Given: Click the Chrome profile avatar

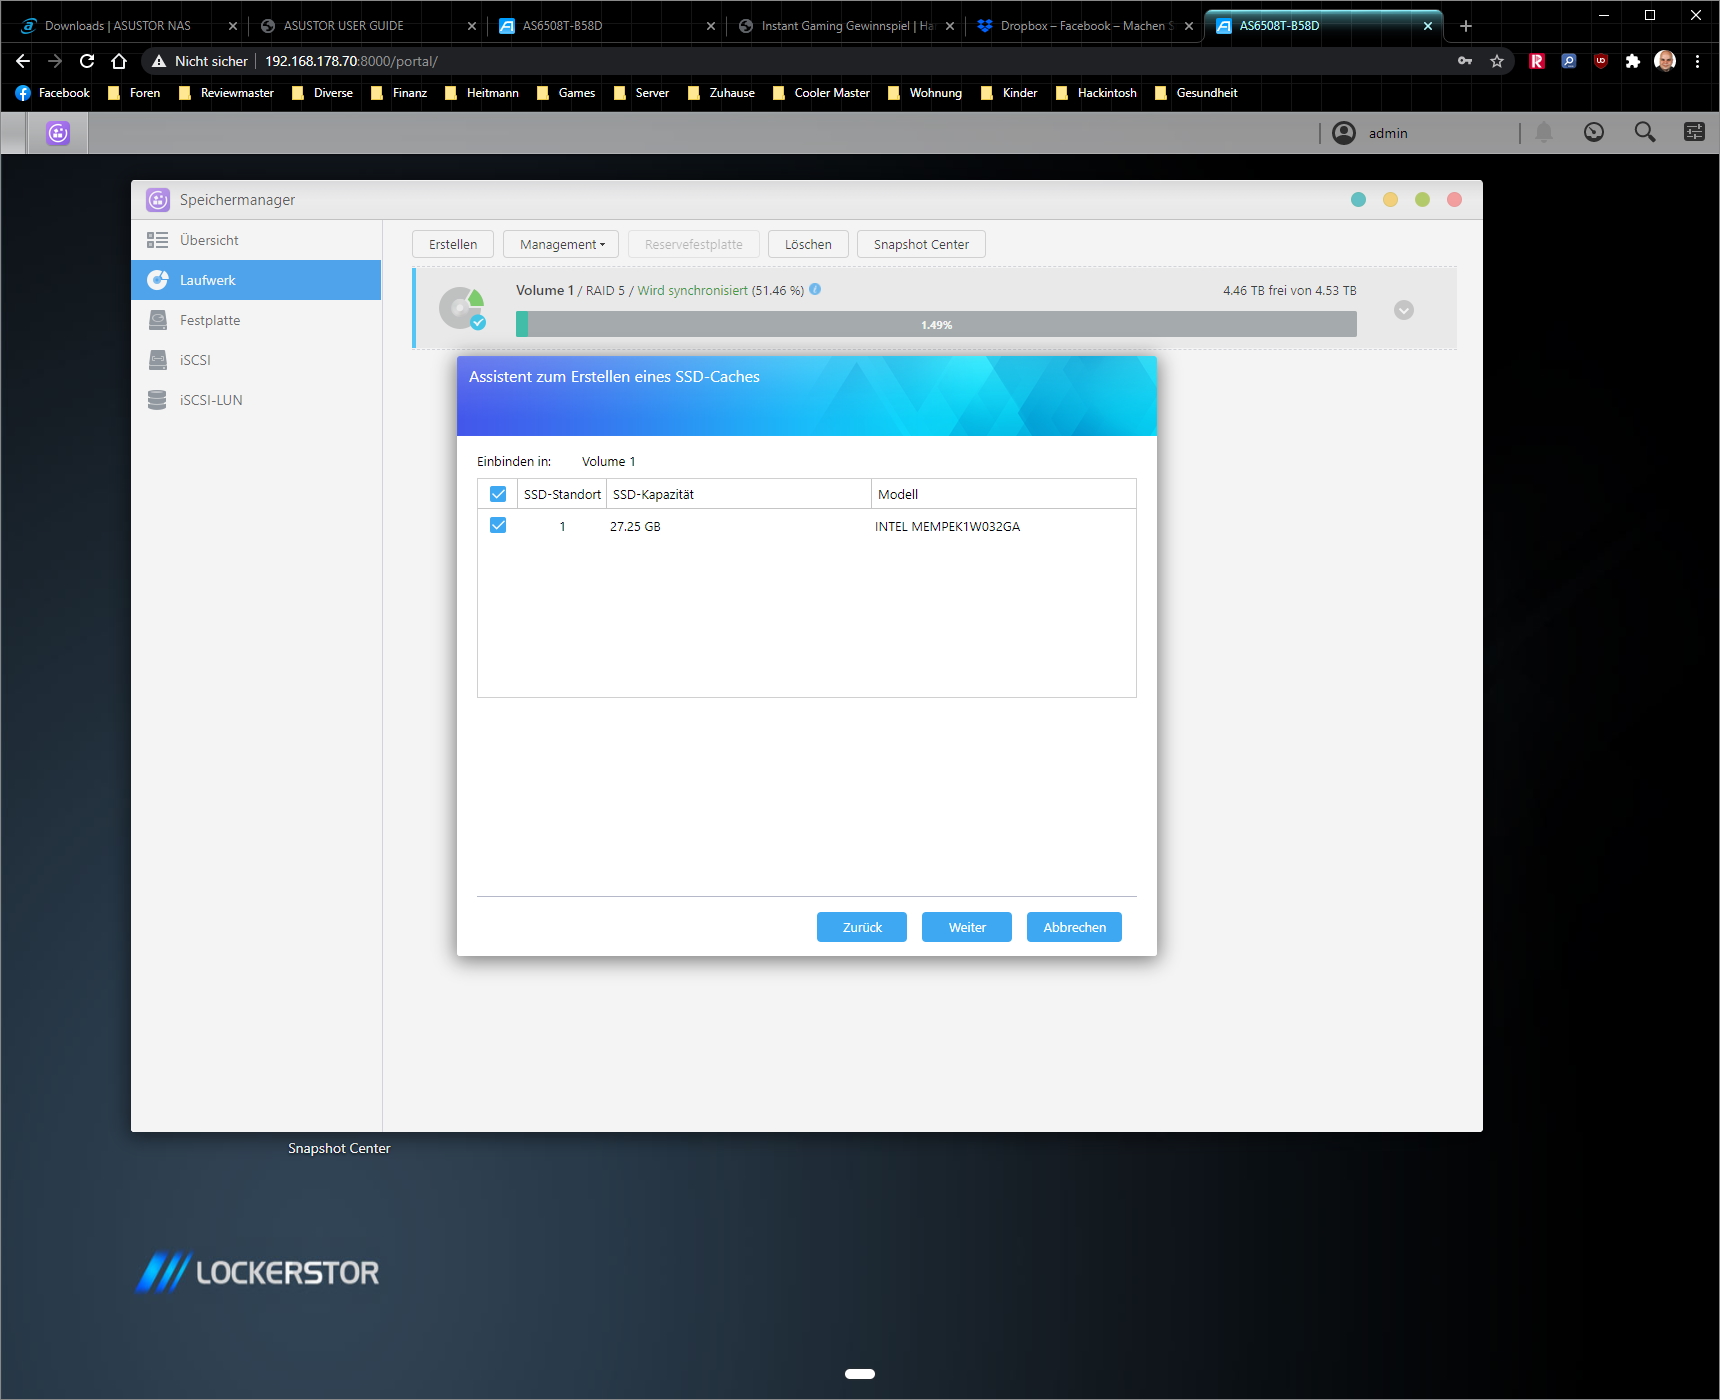Looking at the screenshot, I should 1665,61.
